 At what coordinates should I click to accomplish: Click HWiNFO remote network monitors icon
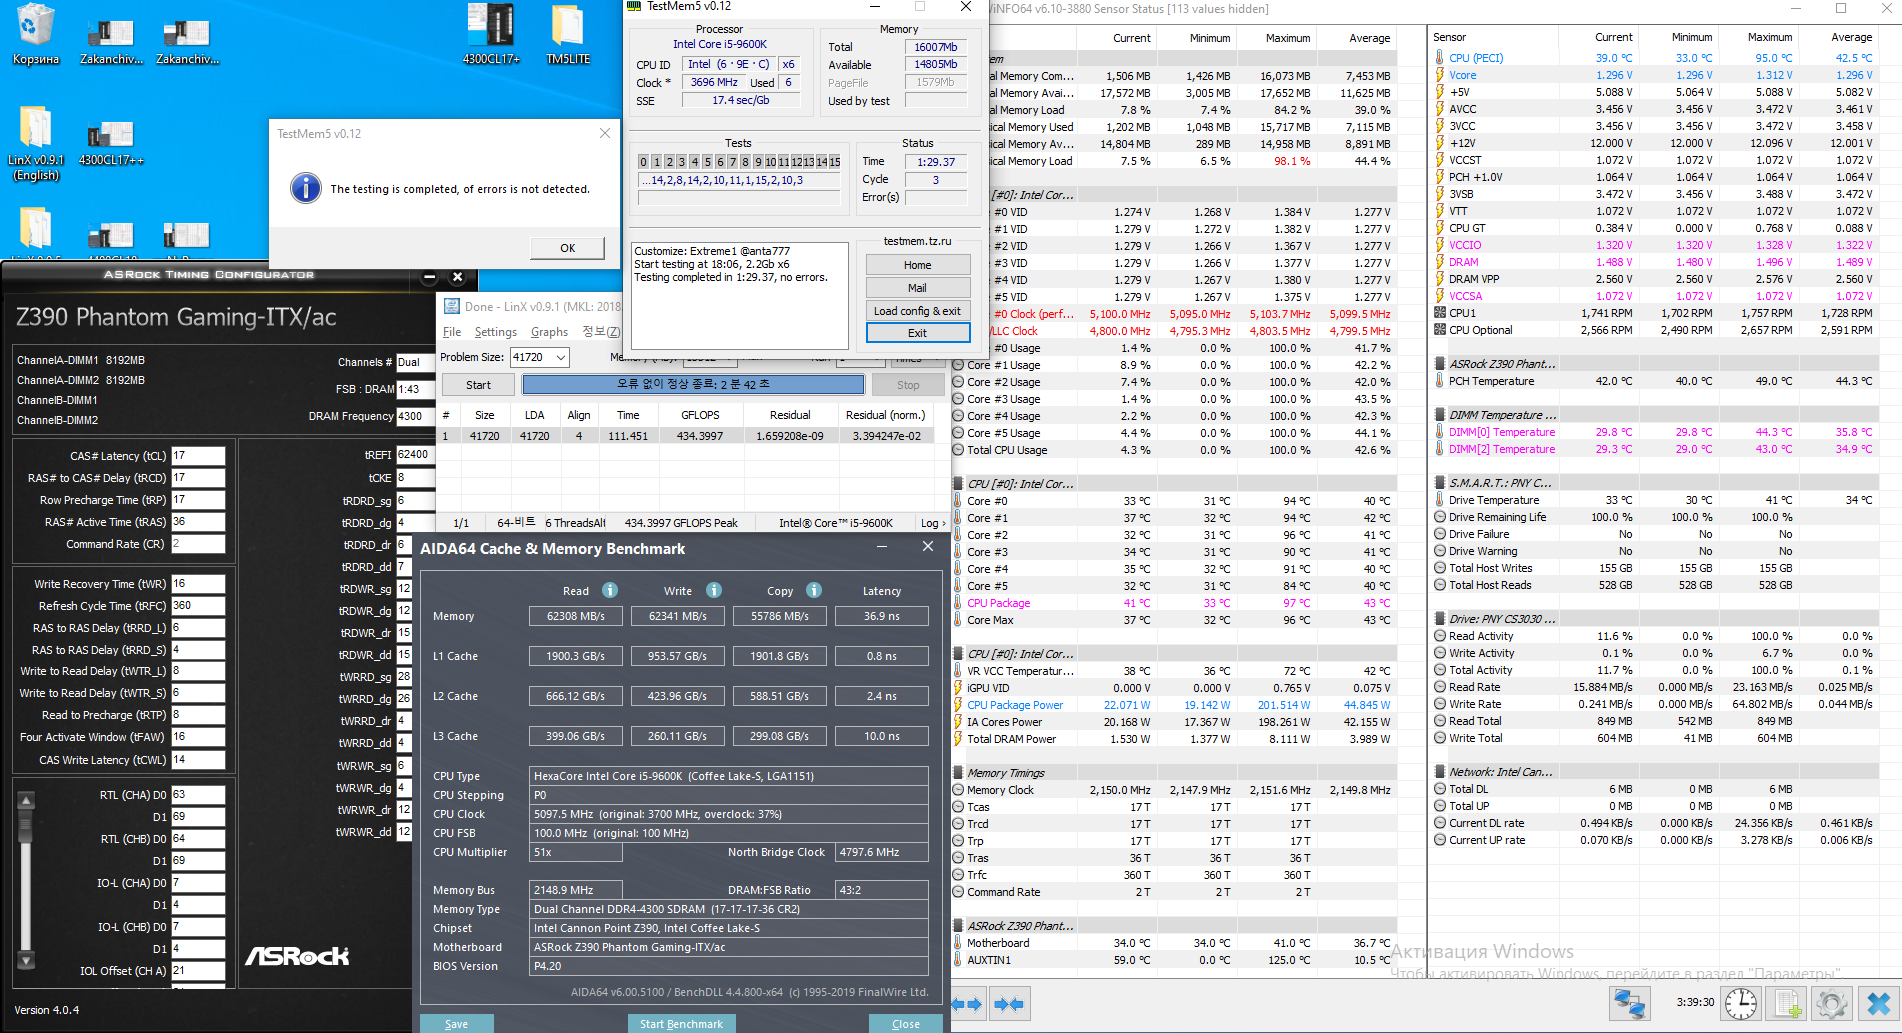(x=1630, y=1003)
